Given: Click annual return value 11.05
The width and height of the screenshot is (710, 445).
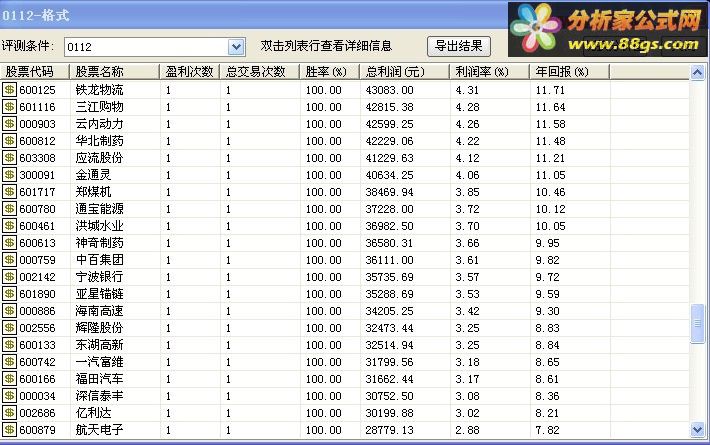Looking at the screenshot, I should [550, 175].
